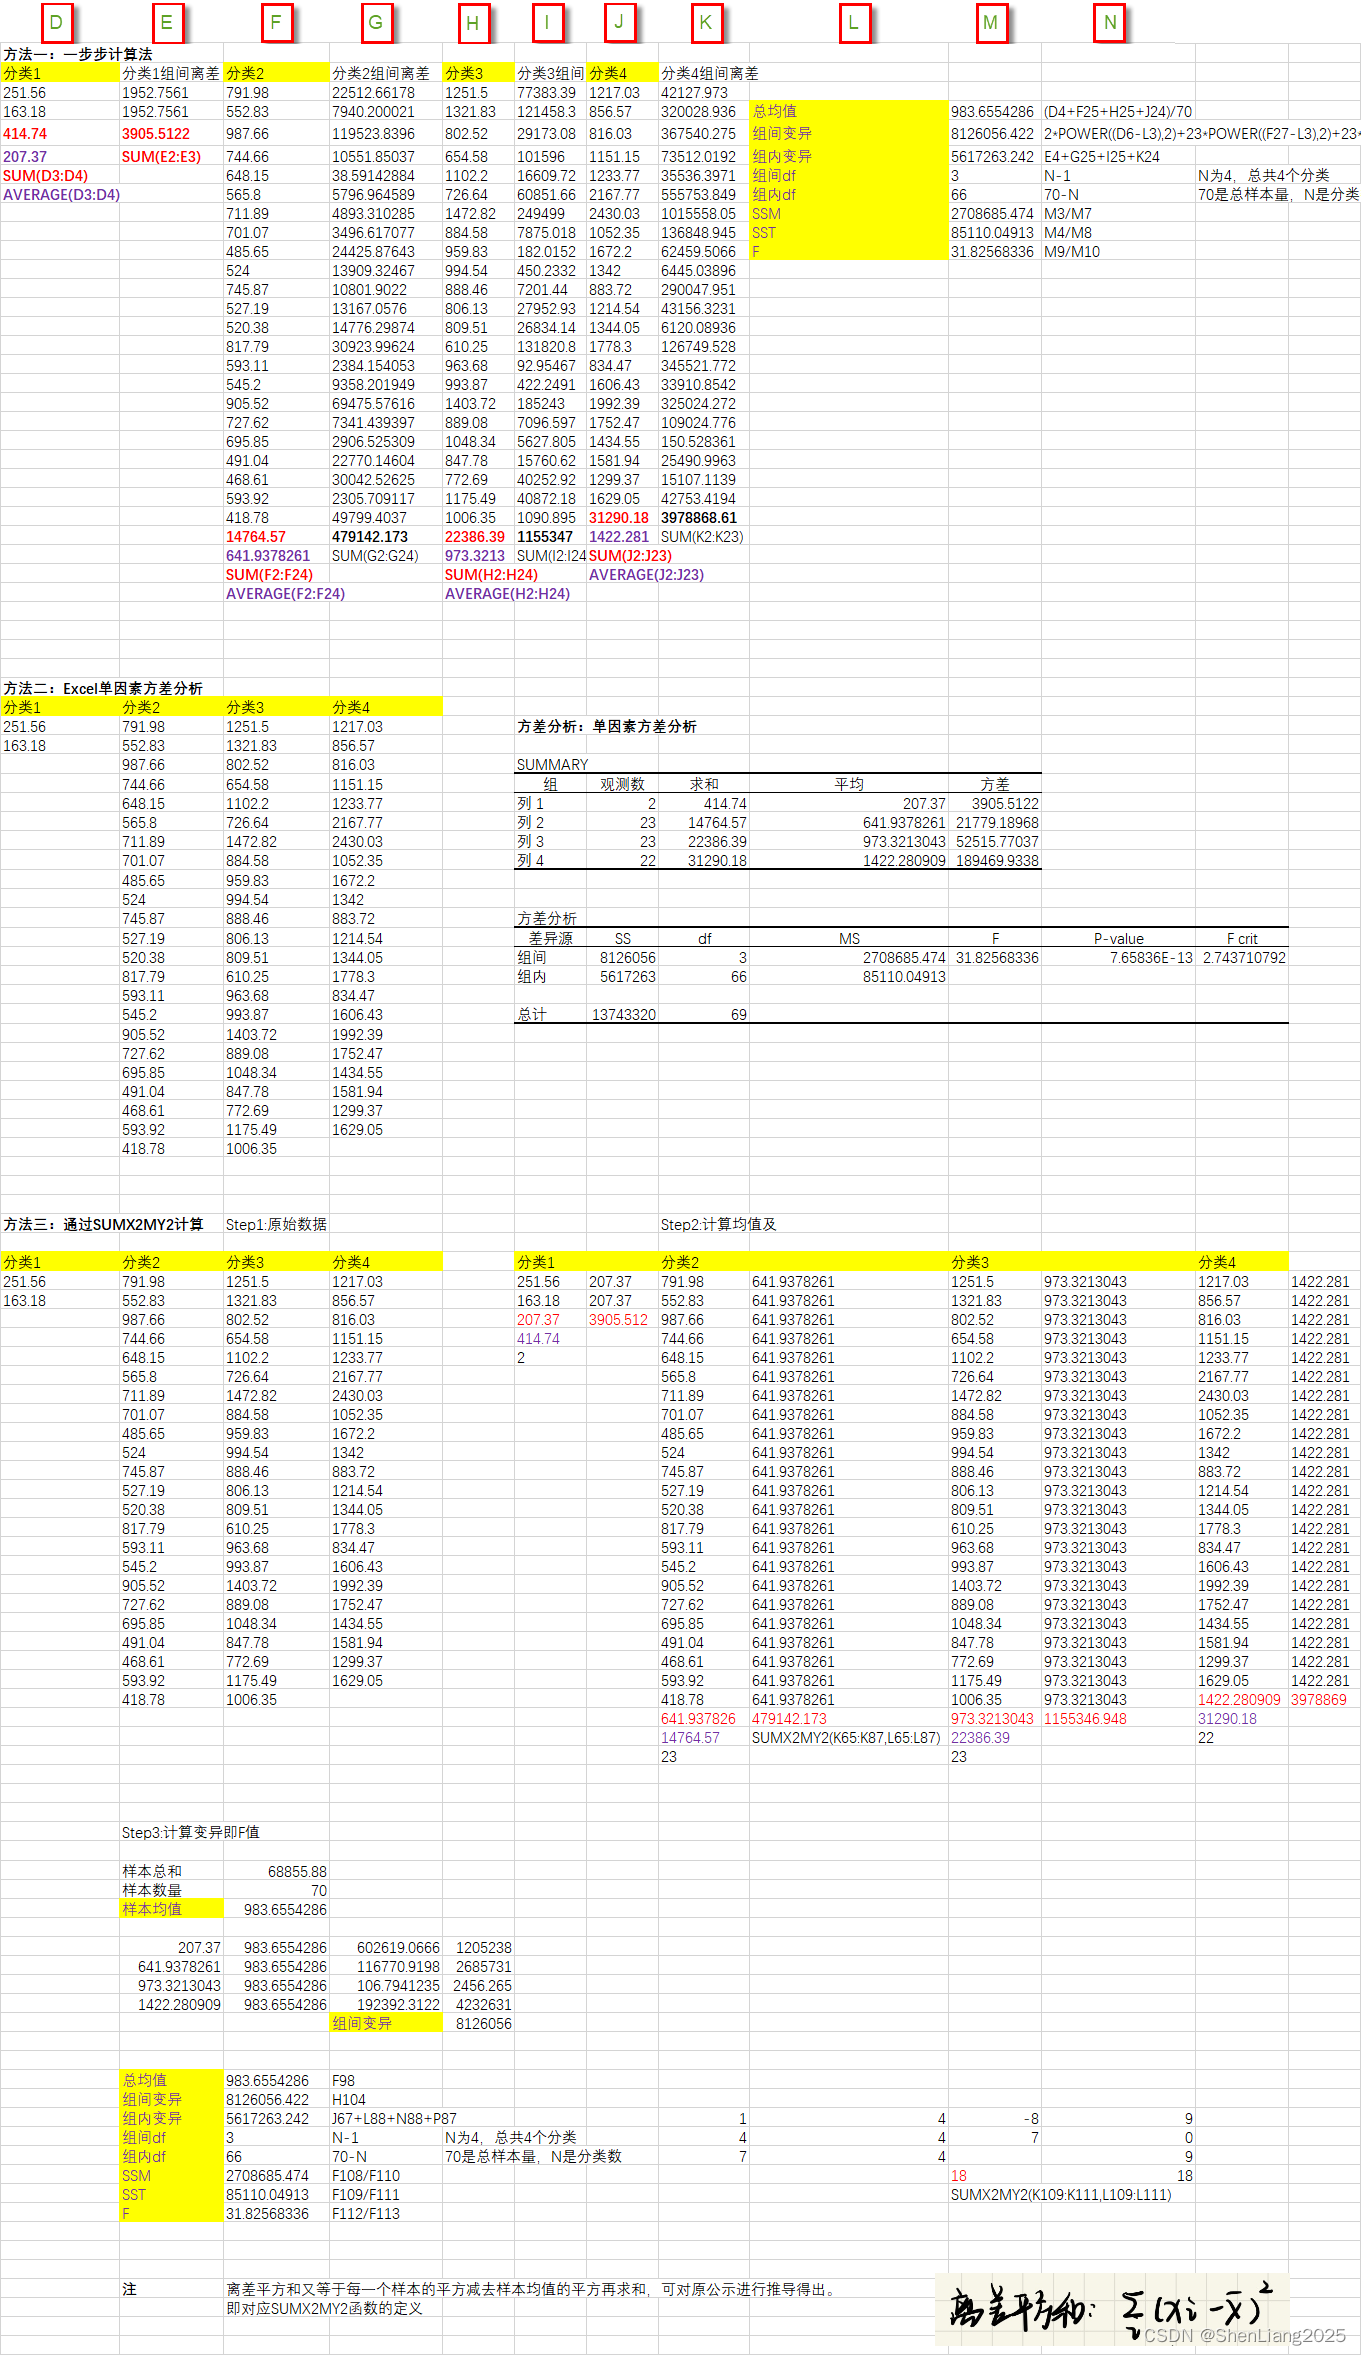The width and height of the screenshot is (1361, 2355).
Task: Select the heading cell 方法三：通过SUMX2MY2计算
Action: coord(103,1224)
